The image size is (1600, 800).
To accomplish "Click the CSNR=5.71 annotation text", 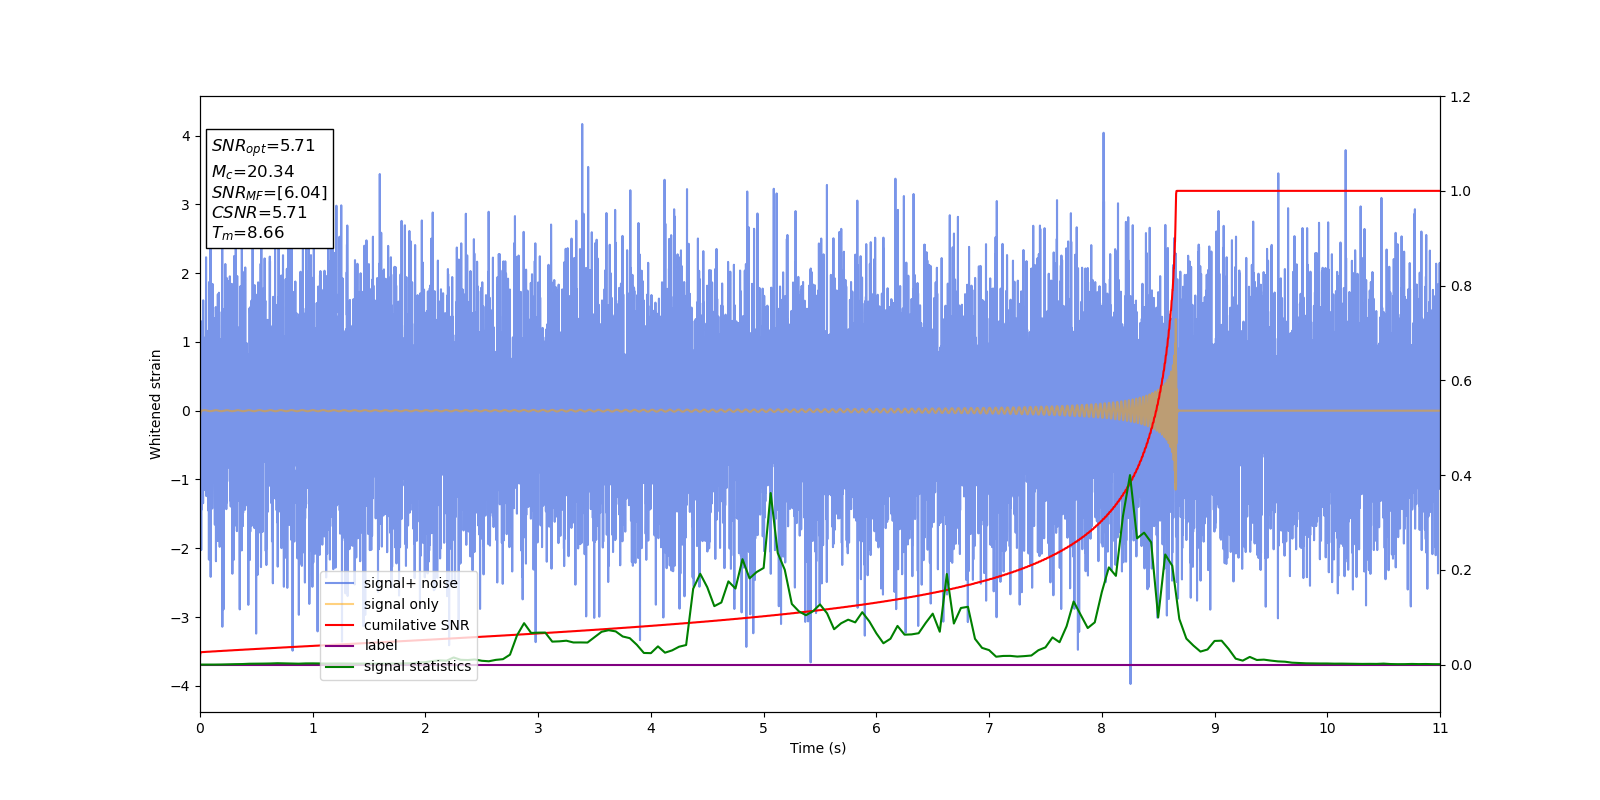I will click(x=259, y=212).
